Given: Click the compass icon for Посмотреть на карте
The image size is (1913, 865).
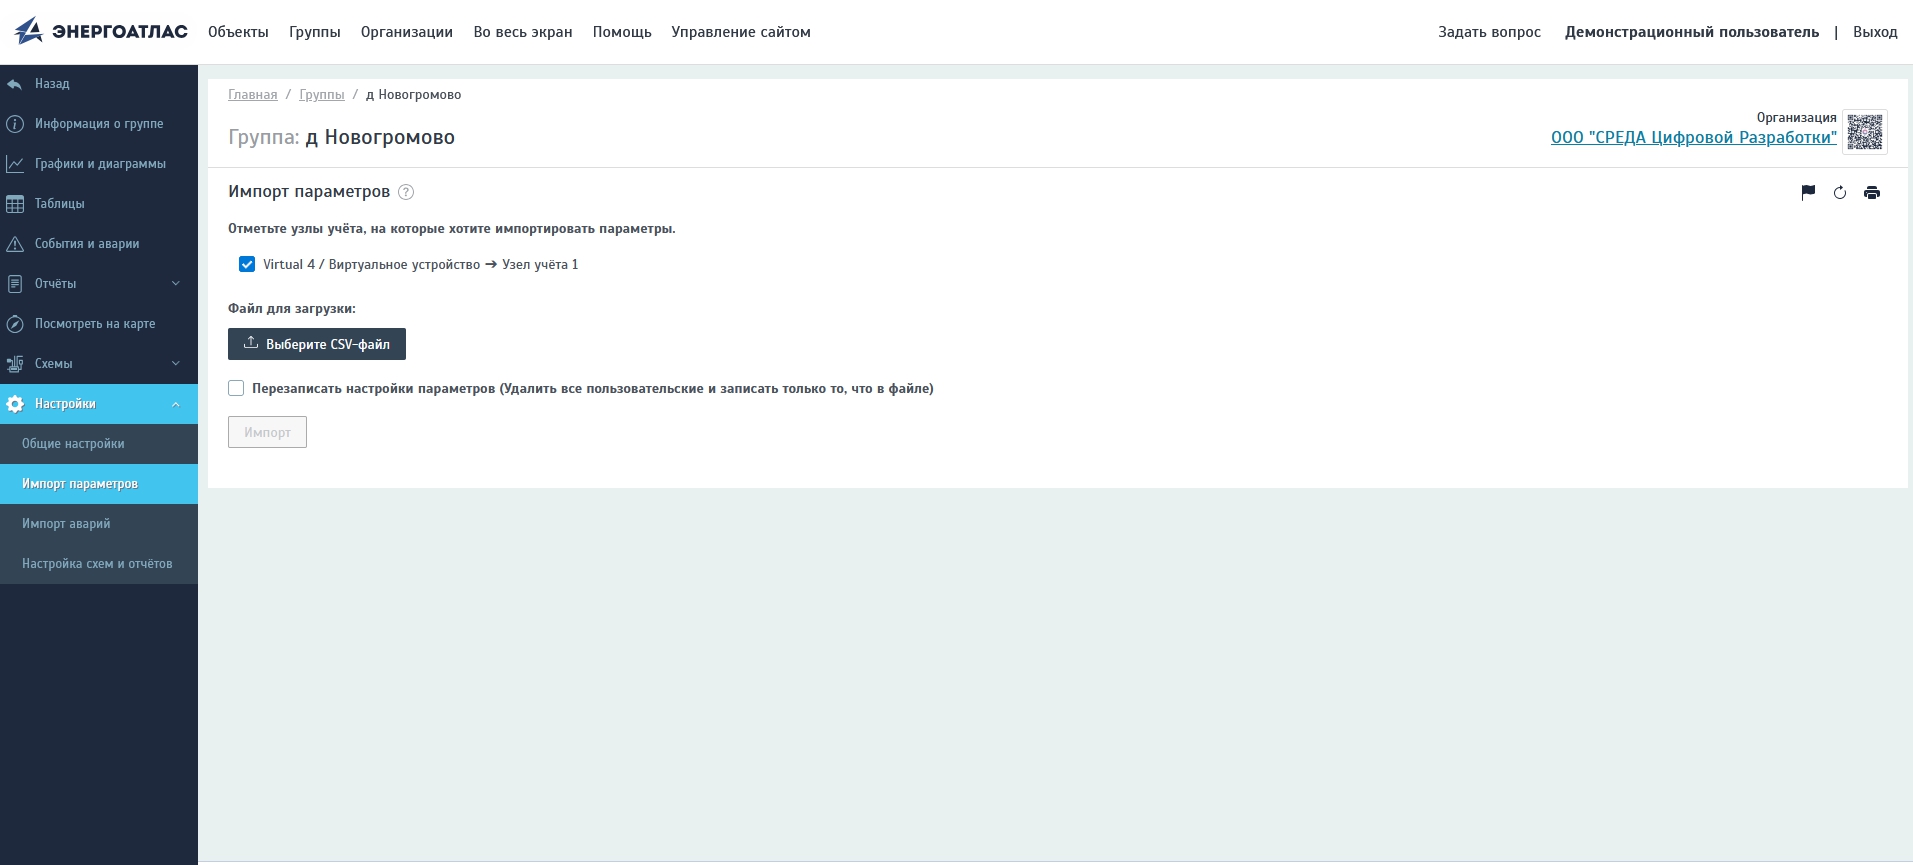Looking at the screenshot, I should [15, 324].
